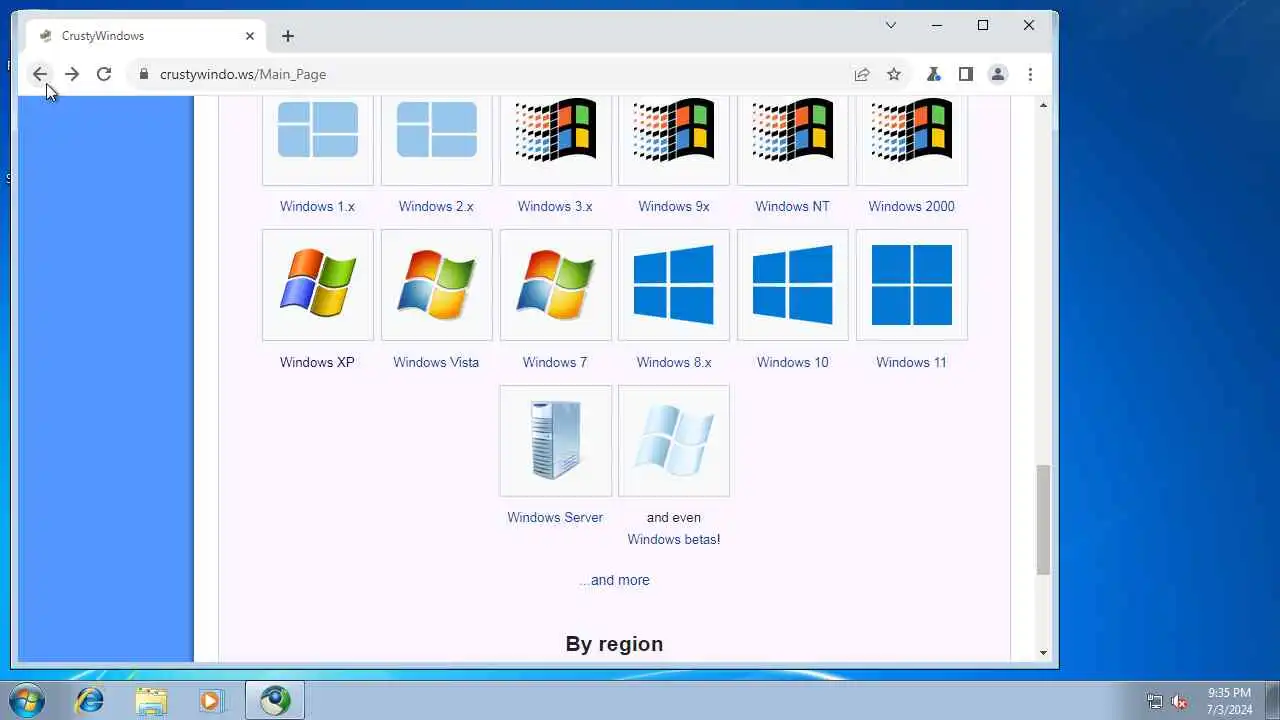Screen dimensions: 1280x720
Task: Click the address bar URL
Action: 243,74
